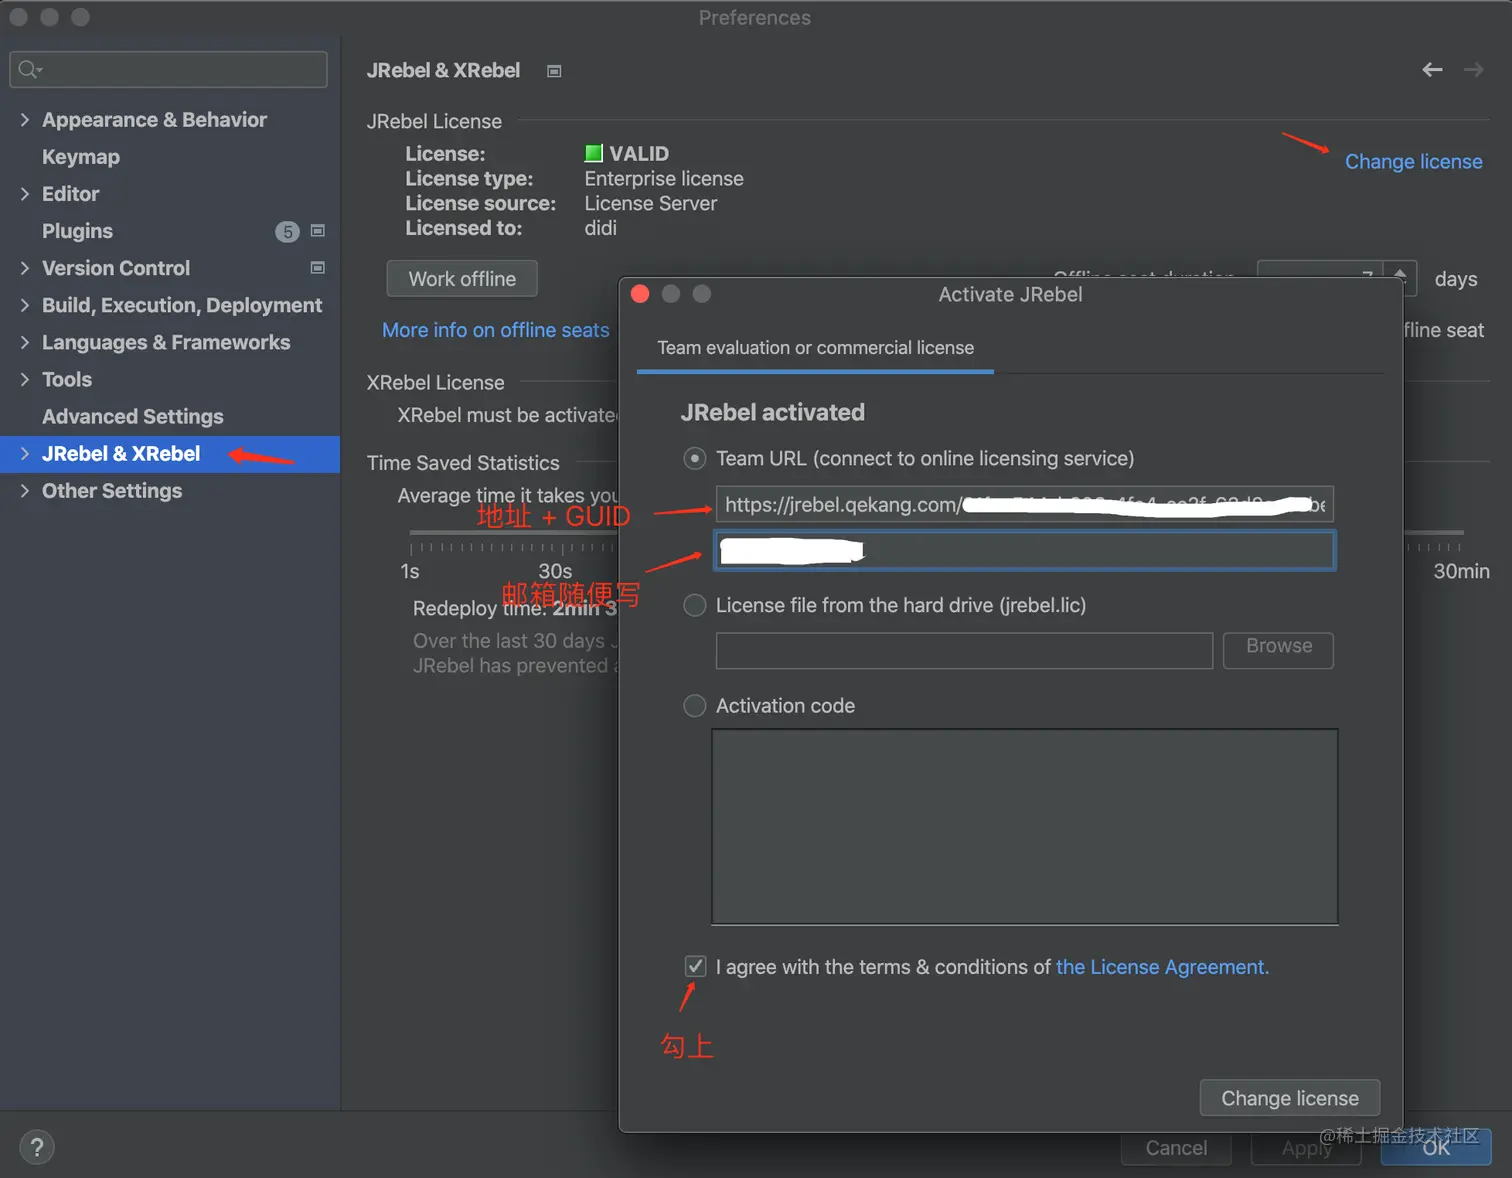This screenshot has height=1178, width=1512.
Task: Open the Advanced Settings page
Action: pos(133,416)
